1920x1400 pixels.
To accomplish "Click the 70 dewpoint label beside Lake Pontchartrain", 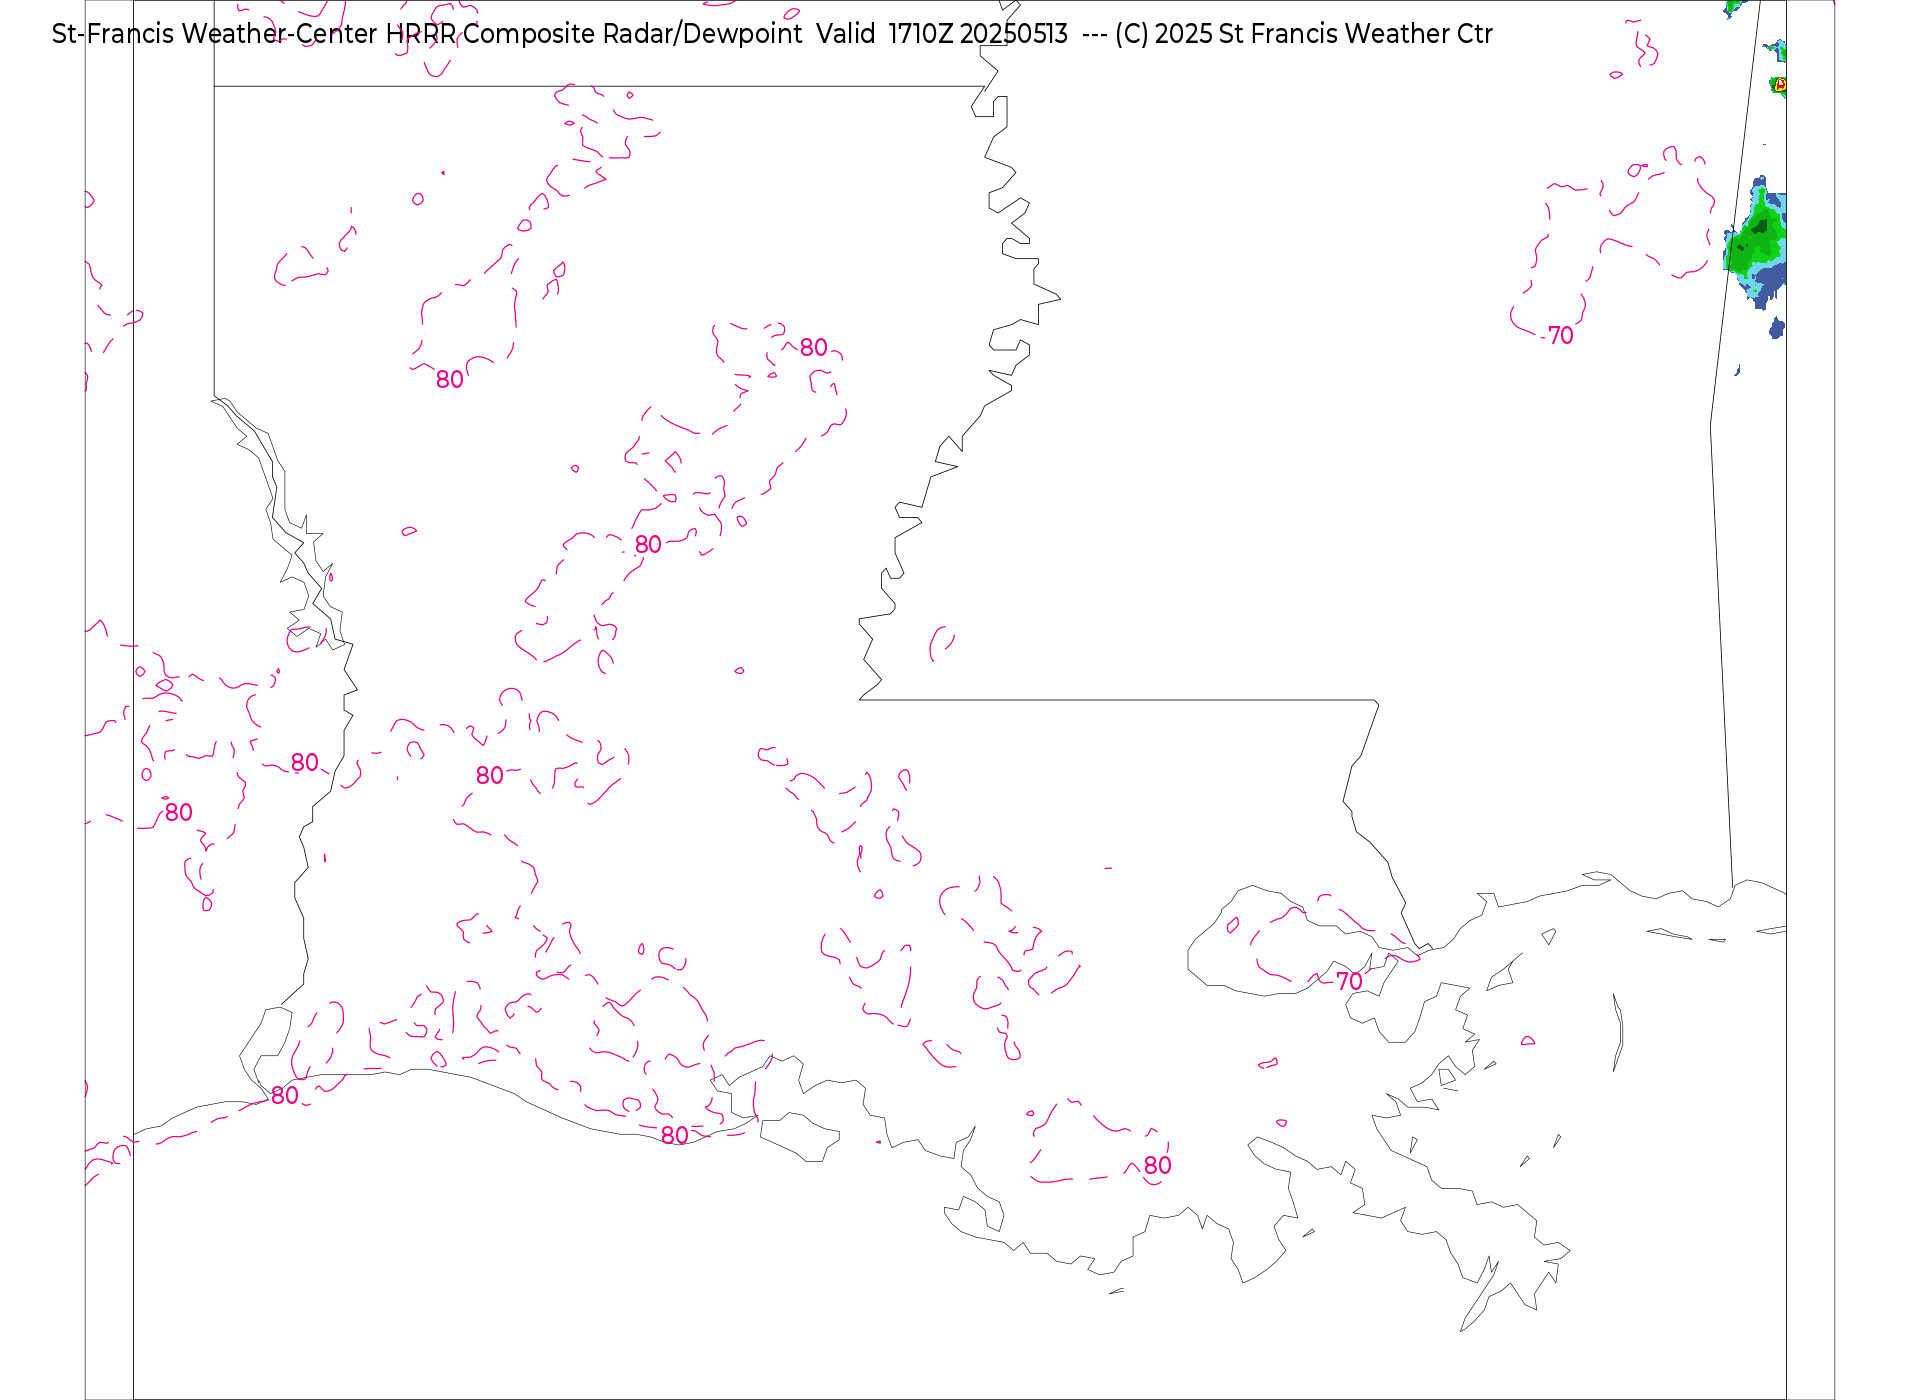I will pos(1349,981).
